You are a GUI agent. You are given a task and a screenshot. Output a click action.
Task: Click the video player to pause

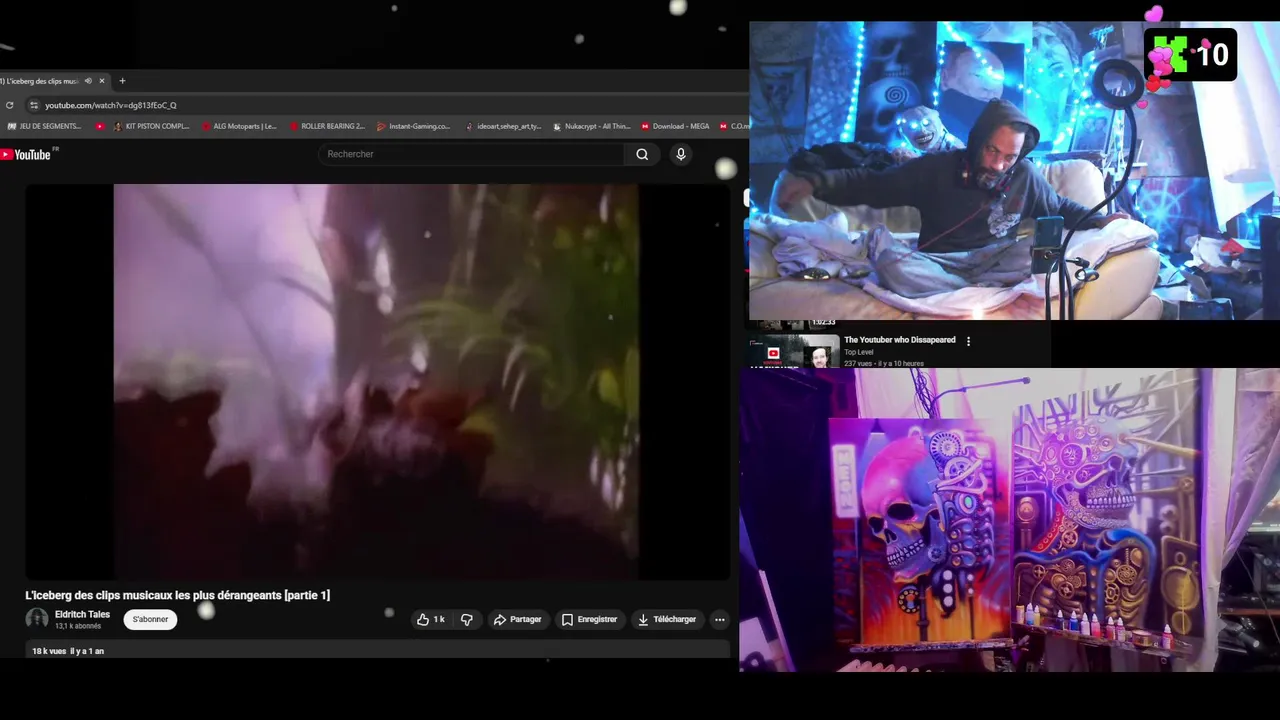(x=376, y=381)
